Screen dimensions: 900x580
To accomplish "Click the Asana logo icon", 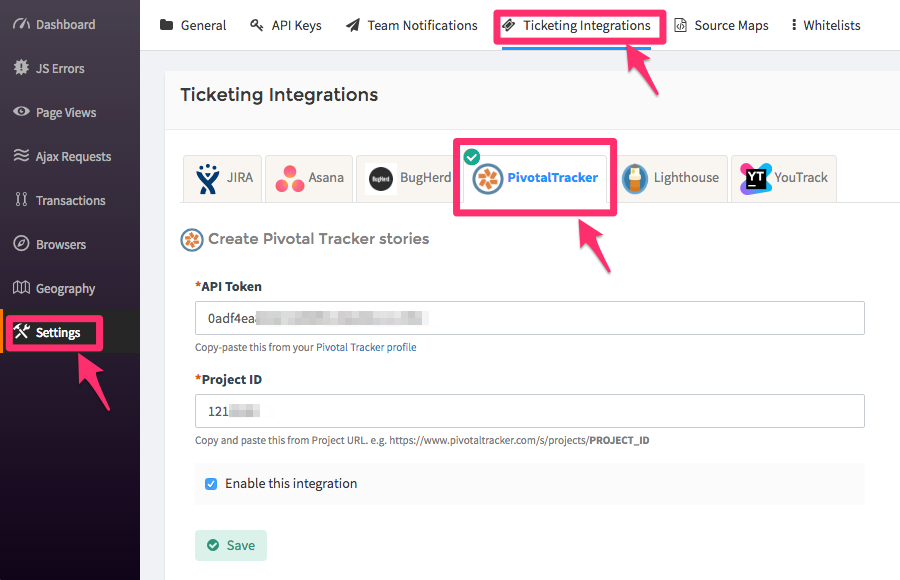I will click(x=290, y=179).
